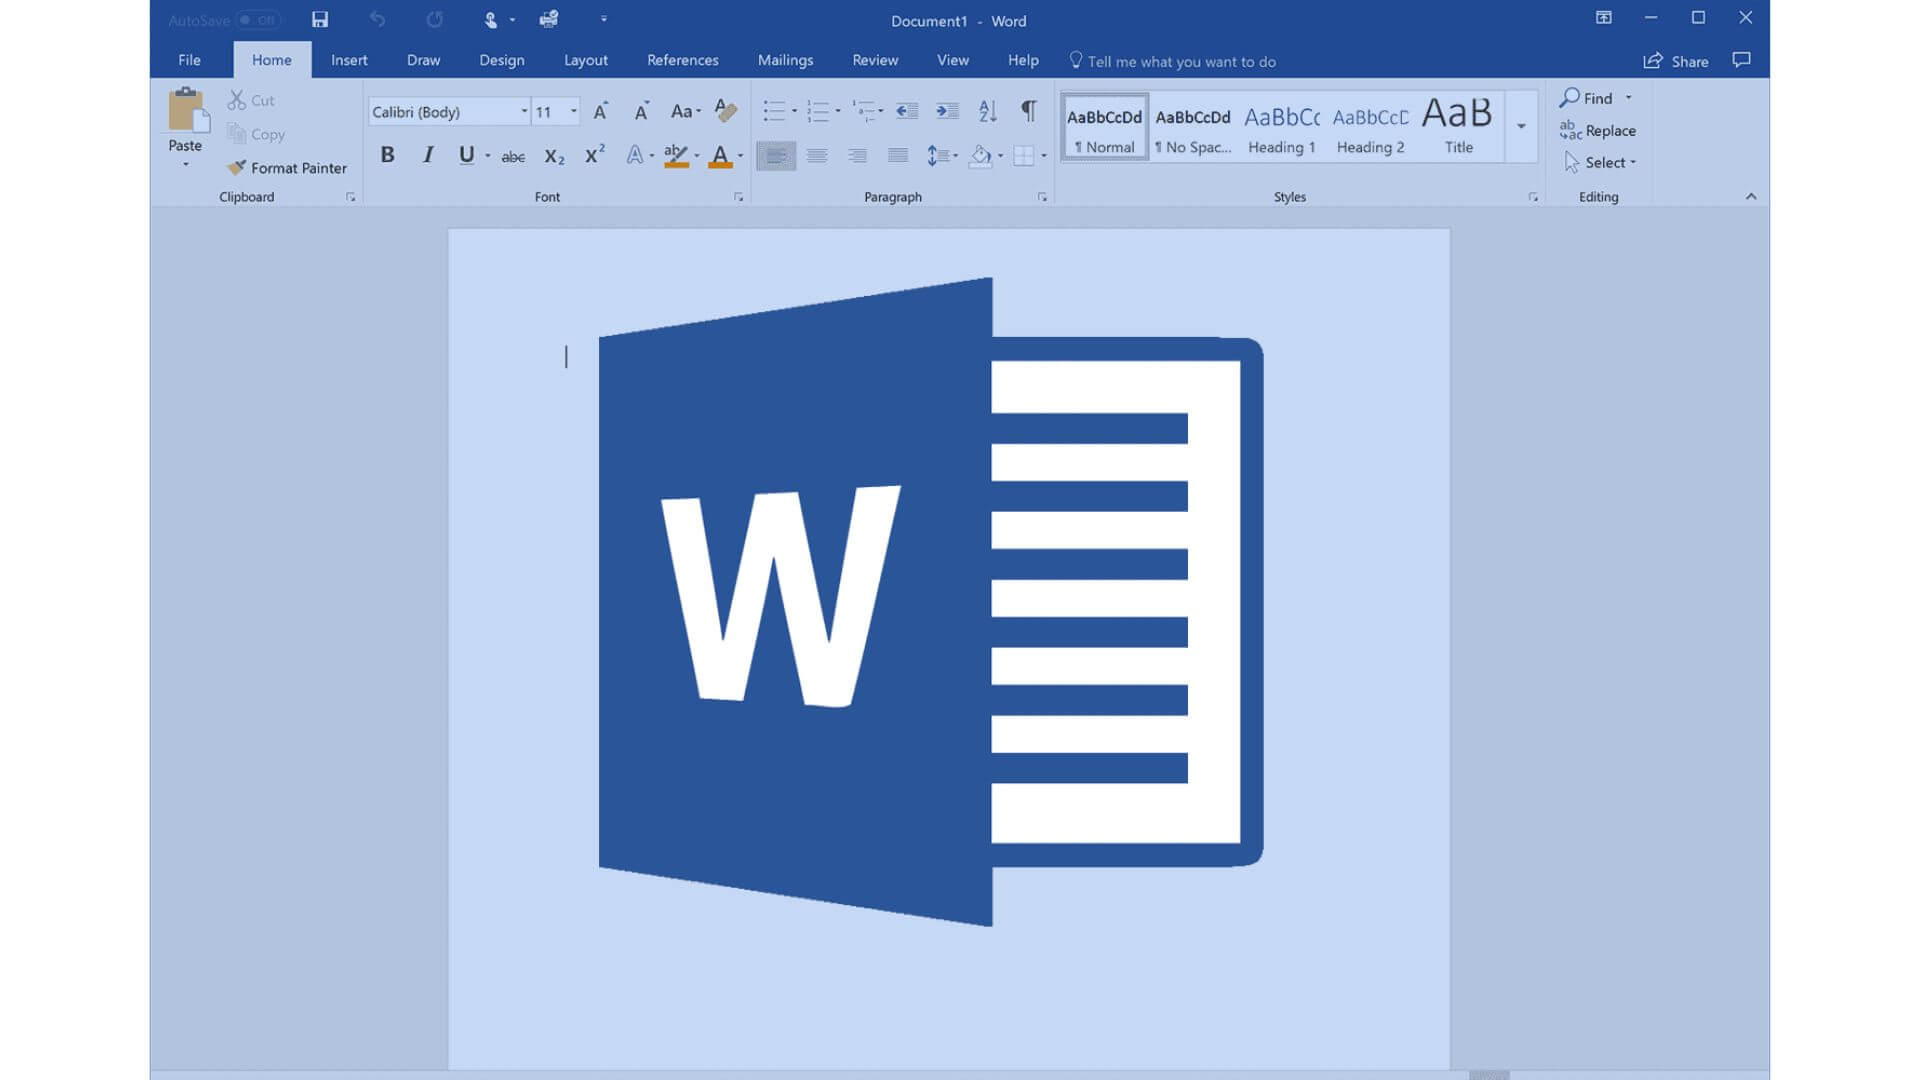Click Format Painter
Image resolution: width=1920 pixels, height=1080 pixels.
point(287,168)
